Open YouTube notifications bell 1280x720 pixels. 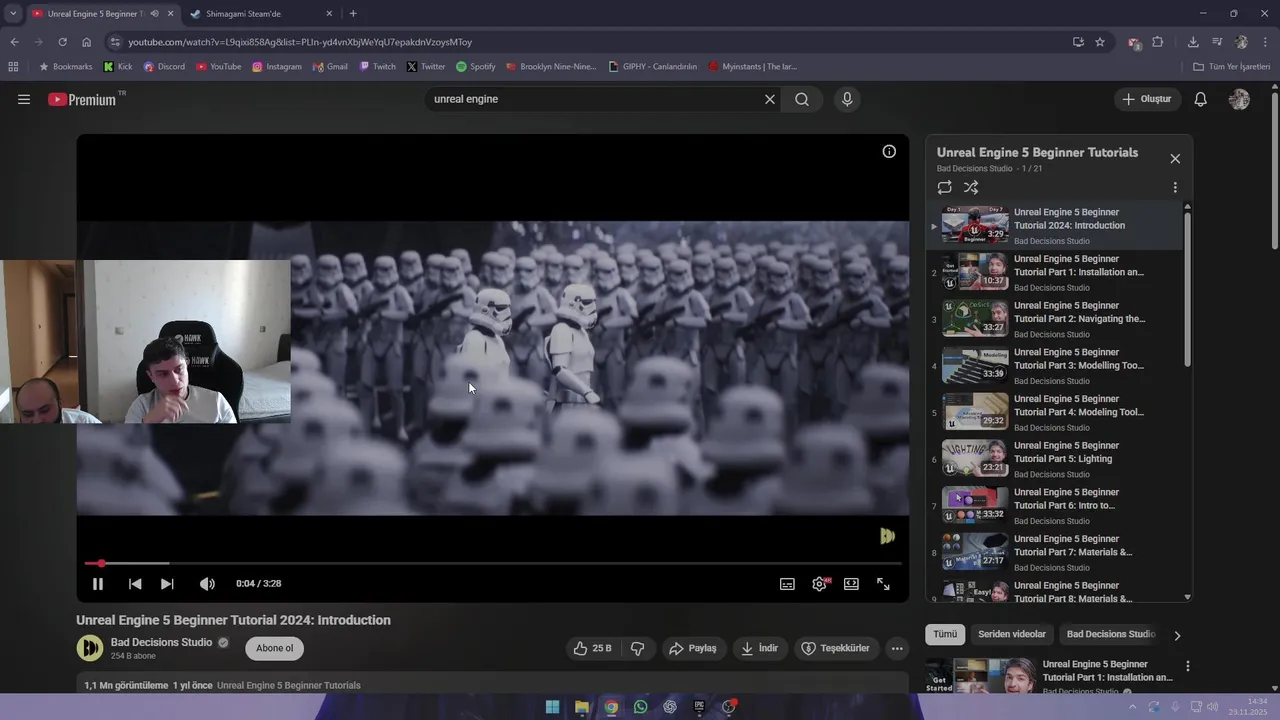pos(1201,99)
